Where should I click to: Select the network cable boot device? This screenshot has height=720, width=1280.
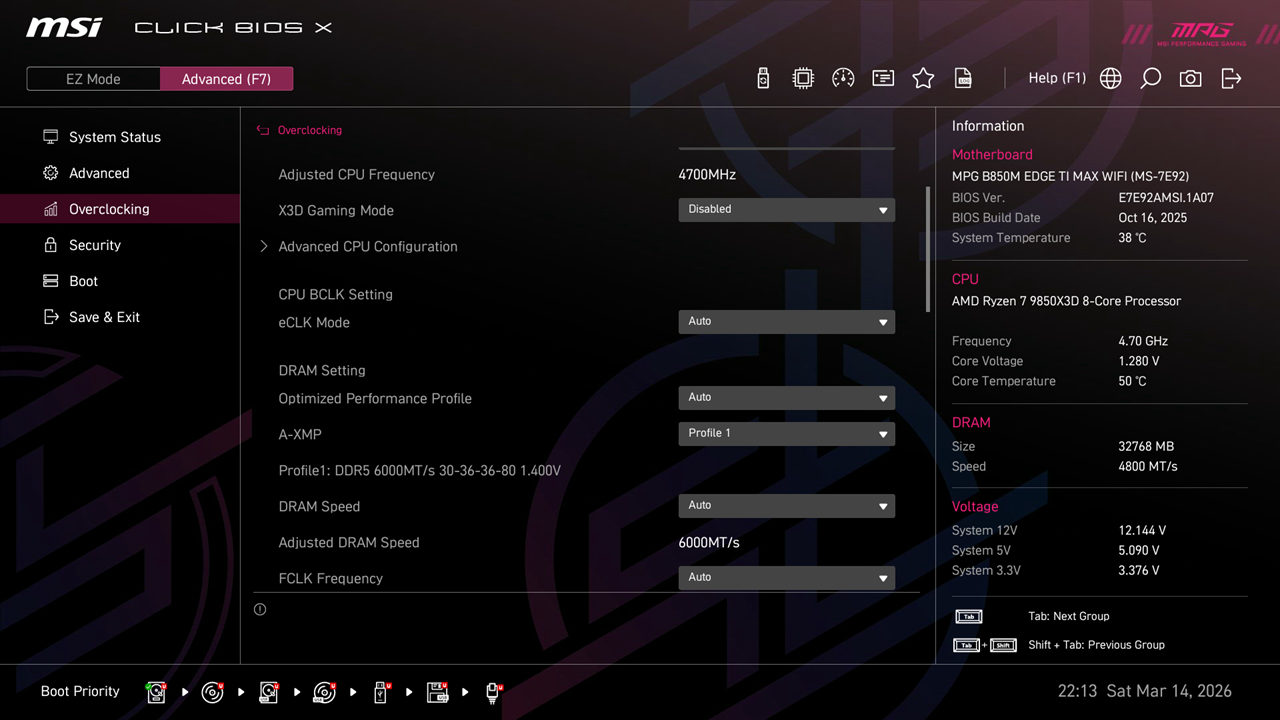point(493,692)
